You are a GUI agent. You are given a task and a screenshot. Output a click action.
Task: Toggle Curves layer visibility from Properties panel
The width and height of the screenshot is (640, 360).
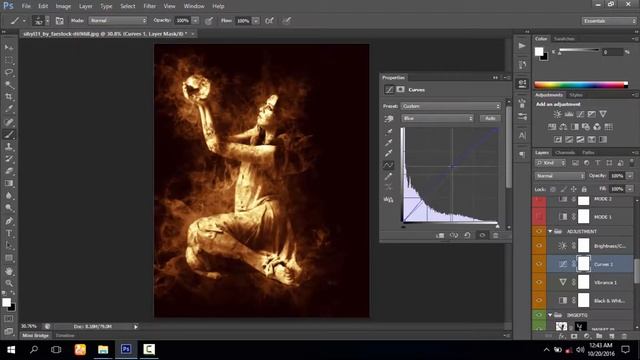[482, 236]
